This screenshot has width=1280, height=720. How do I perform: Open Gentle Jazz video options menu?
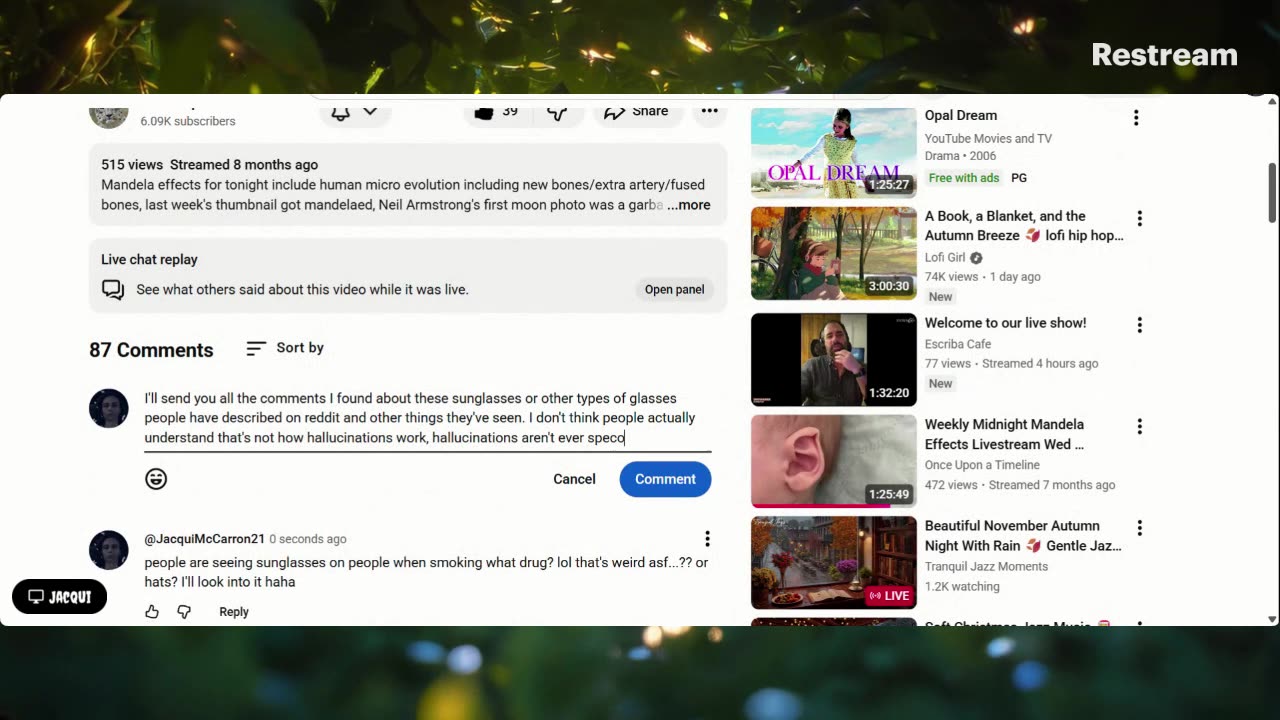pos(1139,528)
